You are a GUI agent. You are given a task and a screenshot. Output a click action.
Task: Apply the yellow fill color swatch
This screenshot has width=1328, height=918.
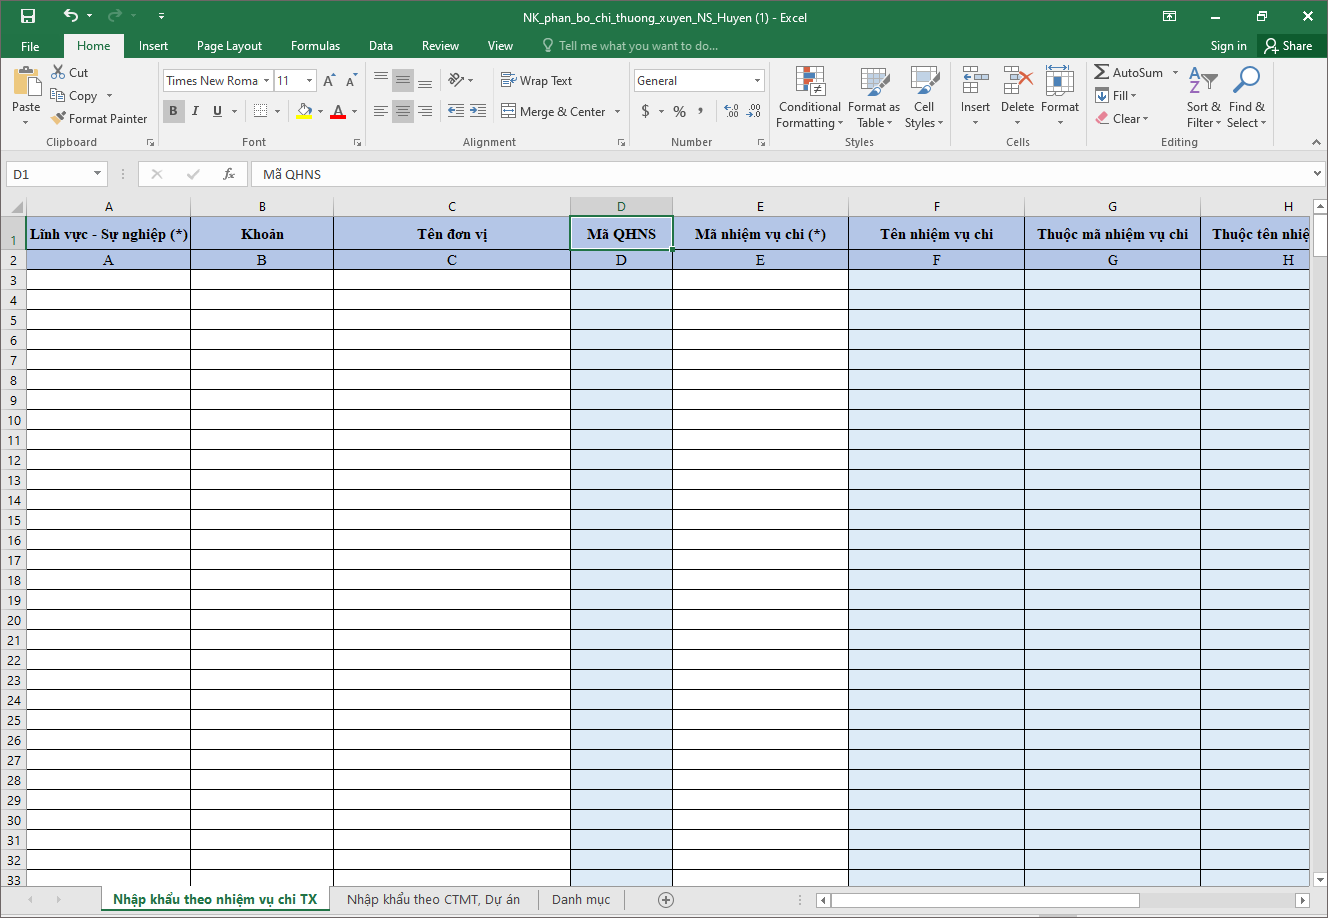coord(304,111)
